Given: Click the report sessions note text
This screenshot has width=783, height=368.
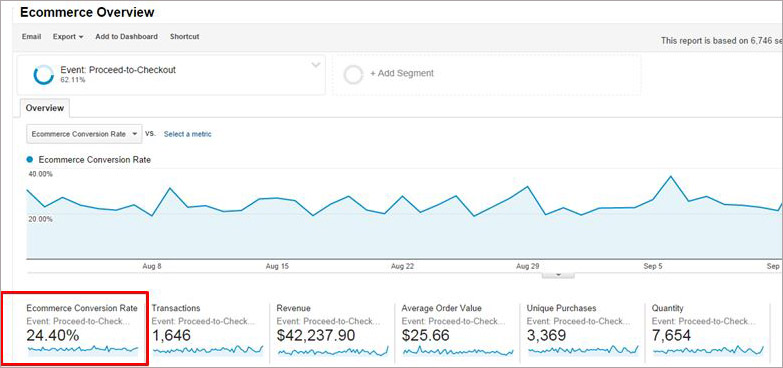Looking at the screenshot, I should [722, 41].
